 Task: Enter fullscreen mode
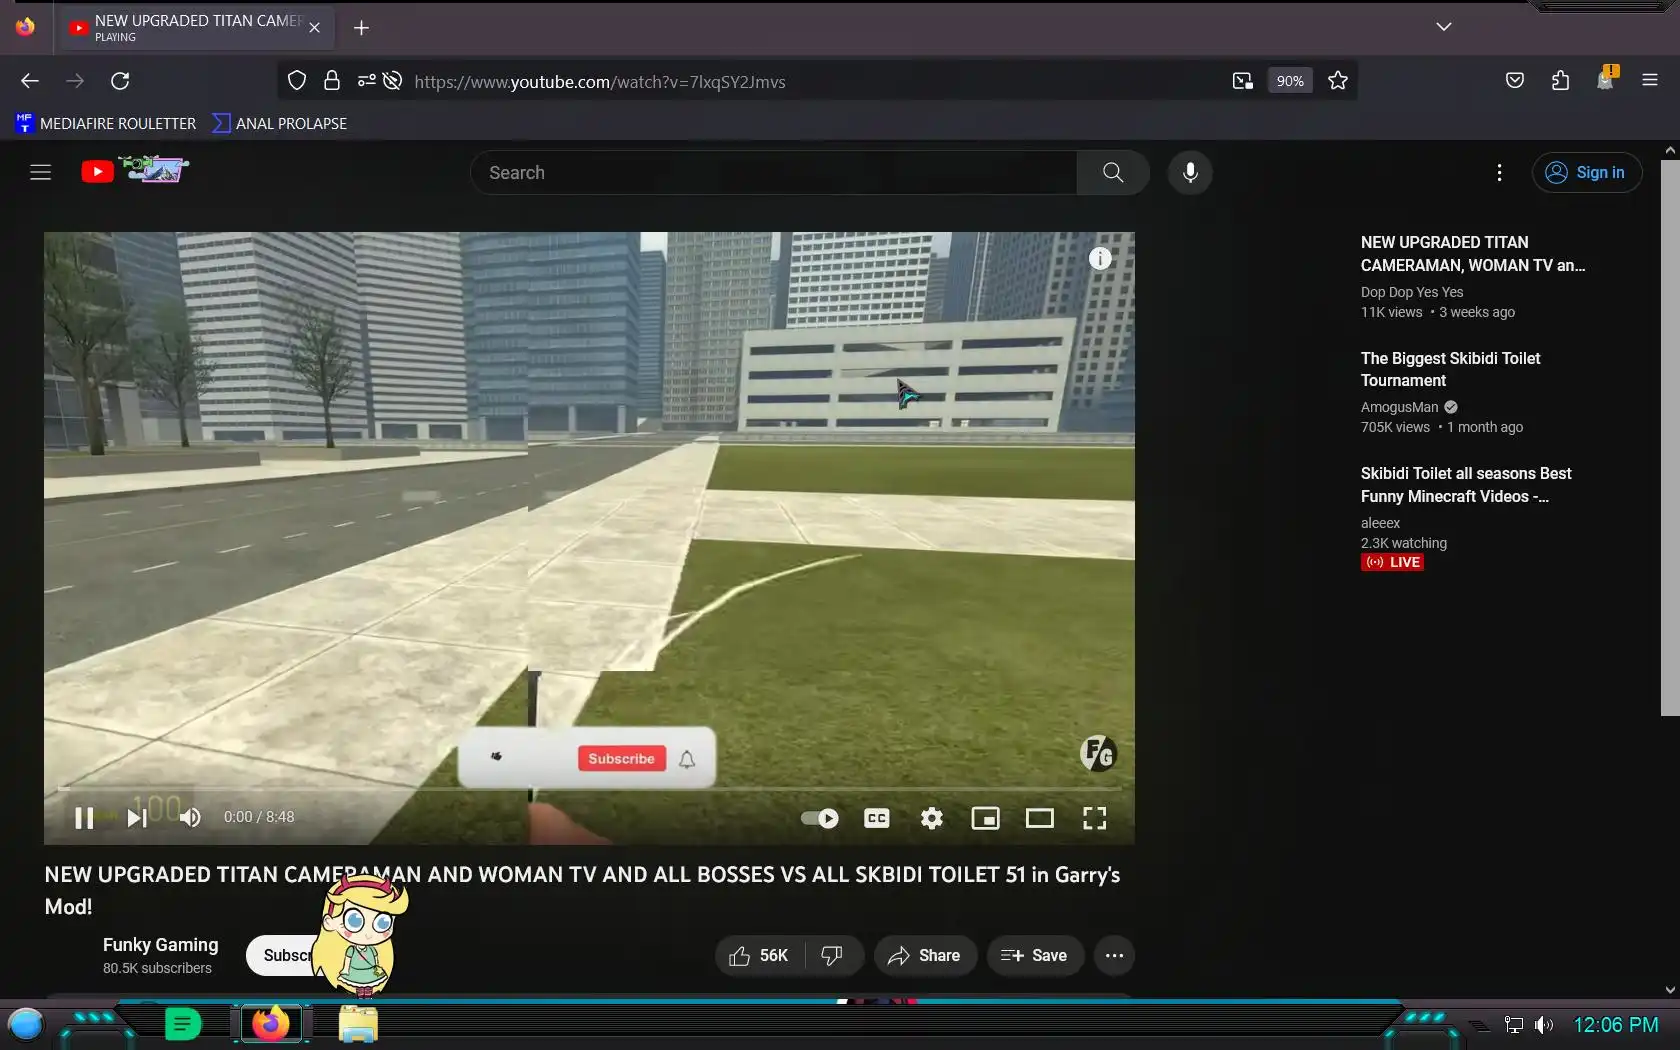1095,818
